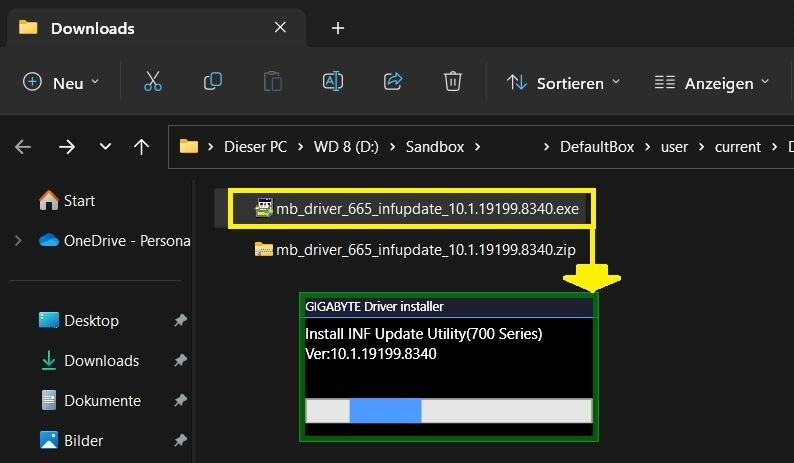Add a new Explorer tab

point(338,28)
